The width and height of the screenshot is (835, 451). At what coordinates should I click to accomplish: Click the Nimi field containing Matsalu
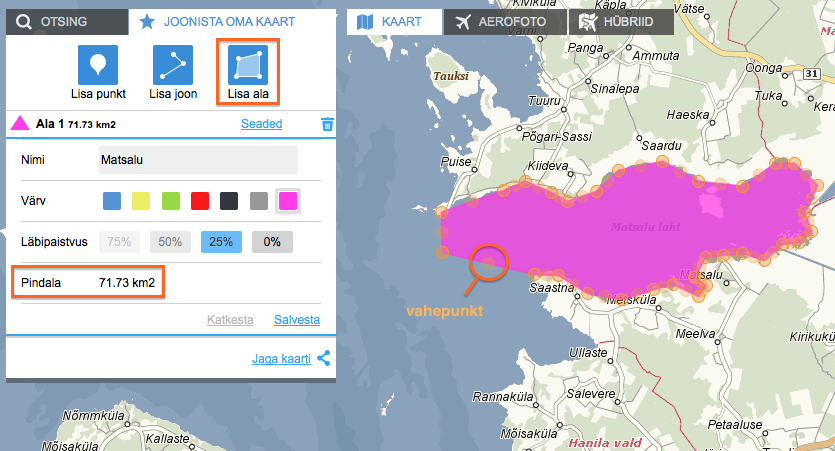tap(198, 160)
